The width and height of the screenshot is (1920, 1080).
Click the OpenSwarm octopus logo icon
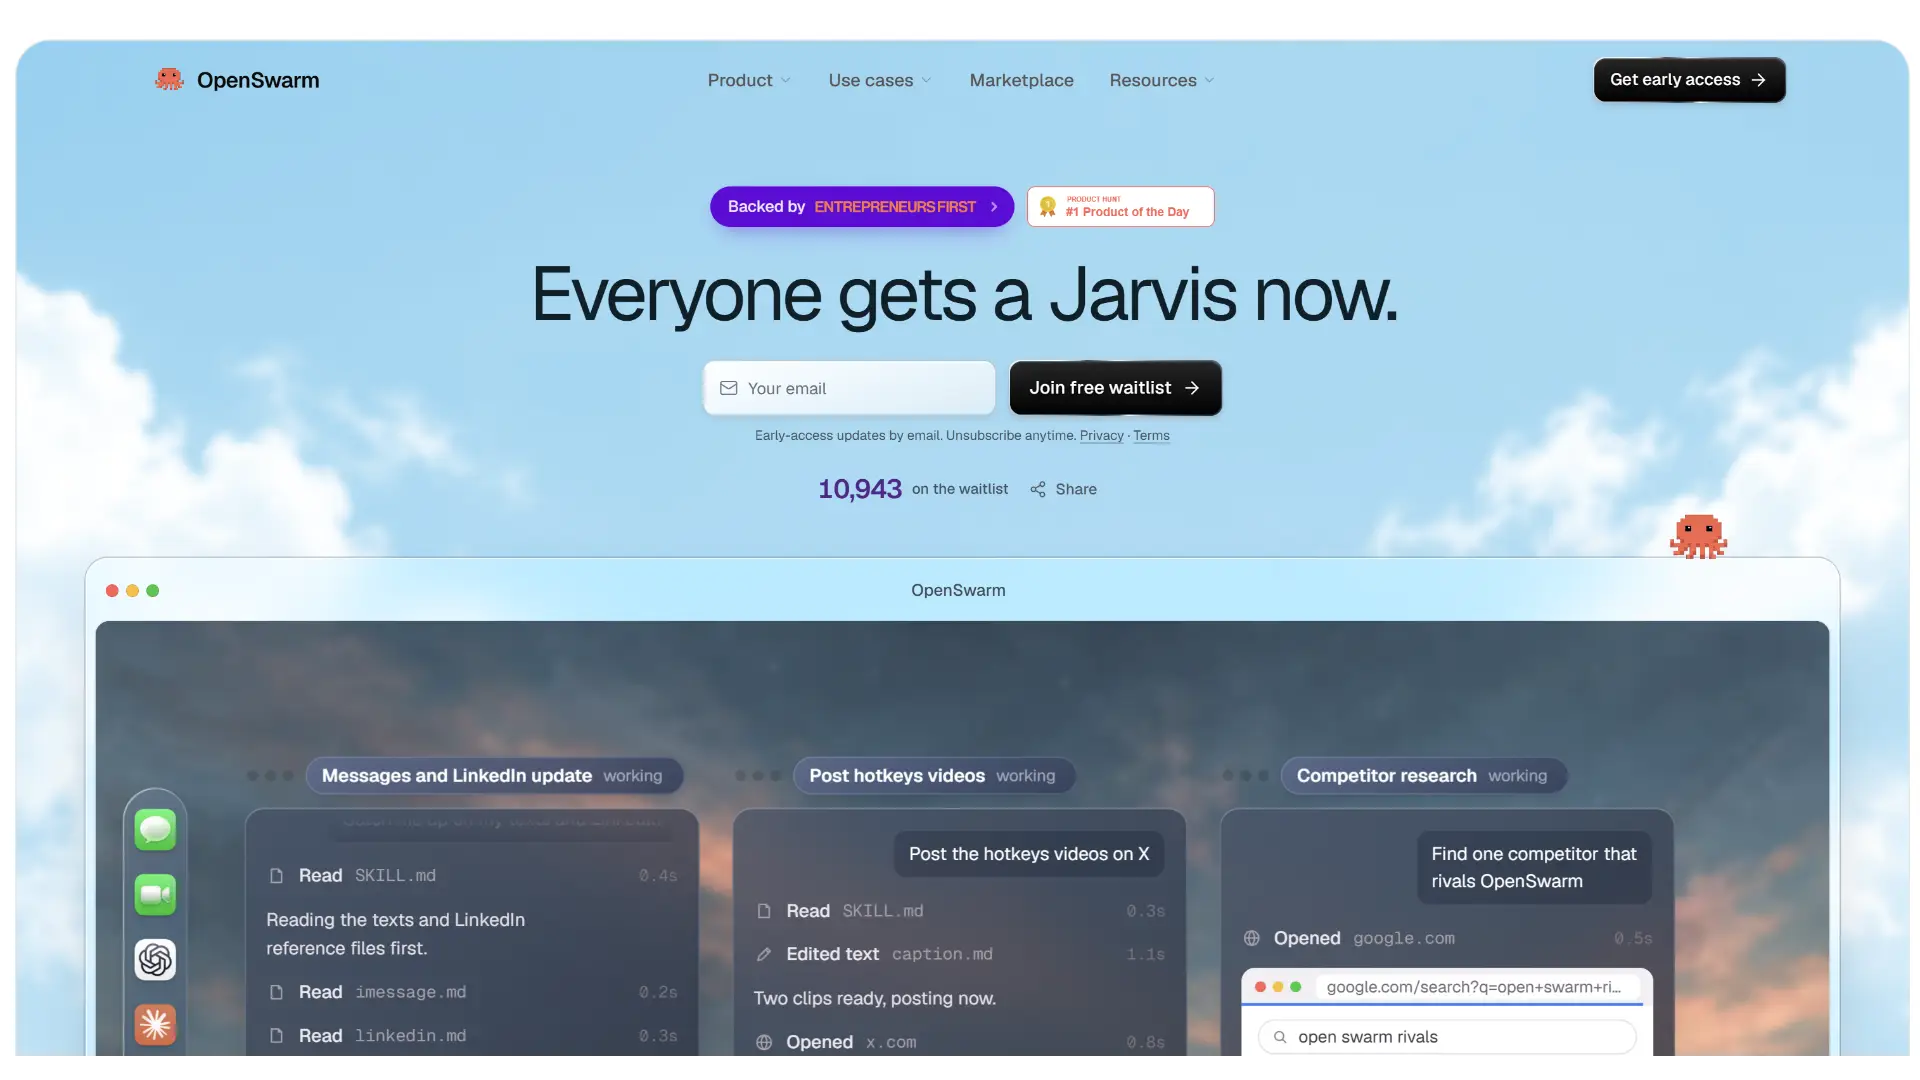click(x=169, y=79)
